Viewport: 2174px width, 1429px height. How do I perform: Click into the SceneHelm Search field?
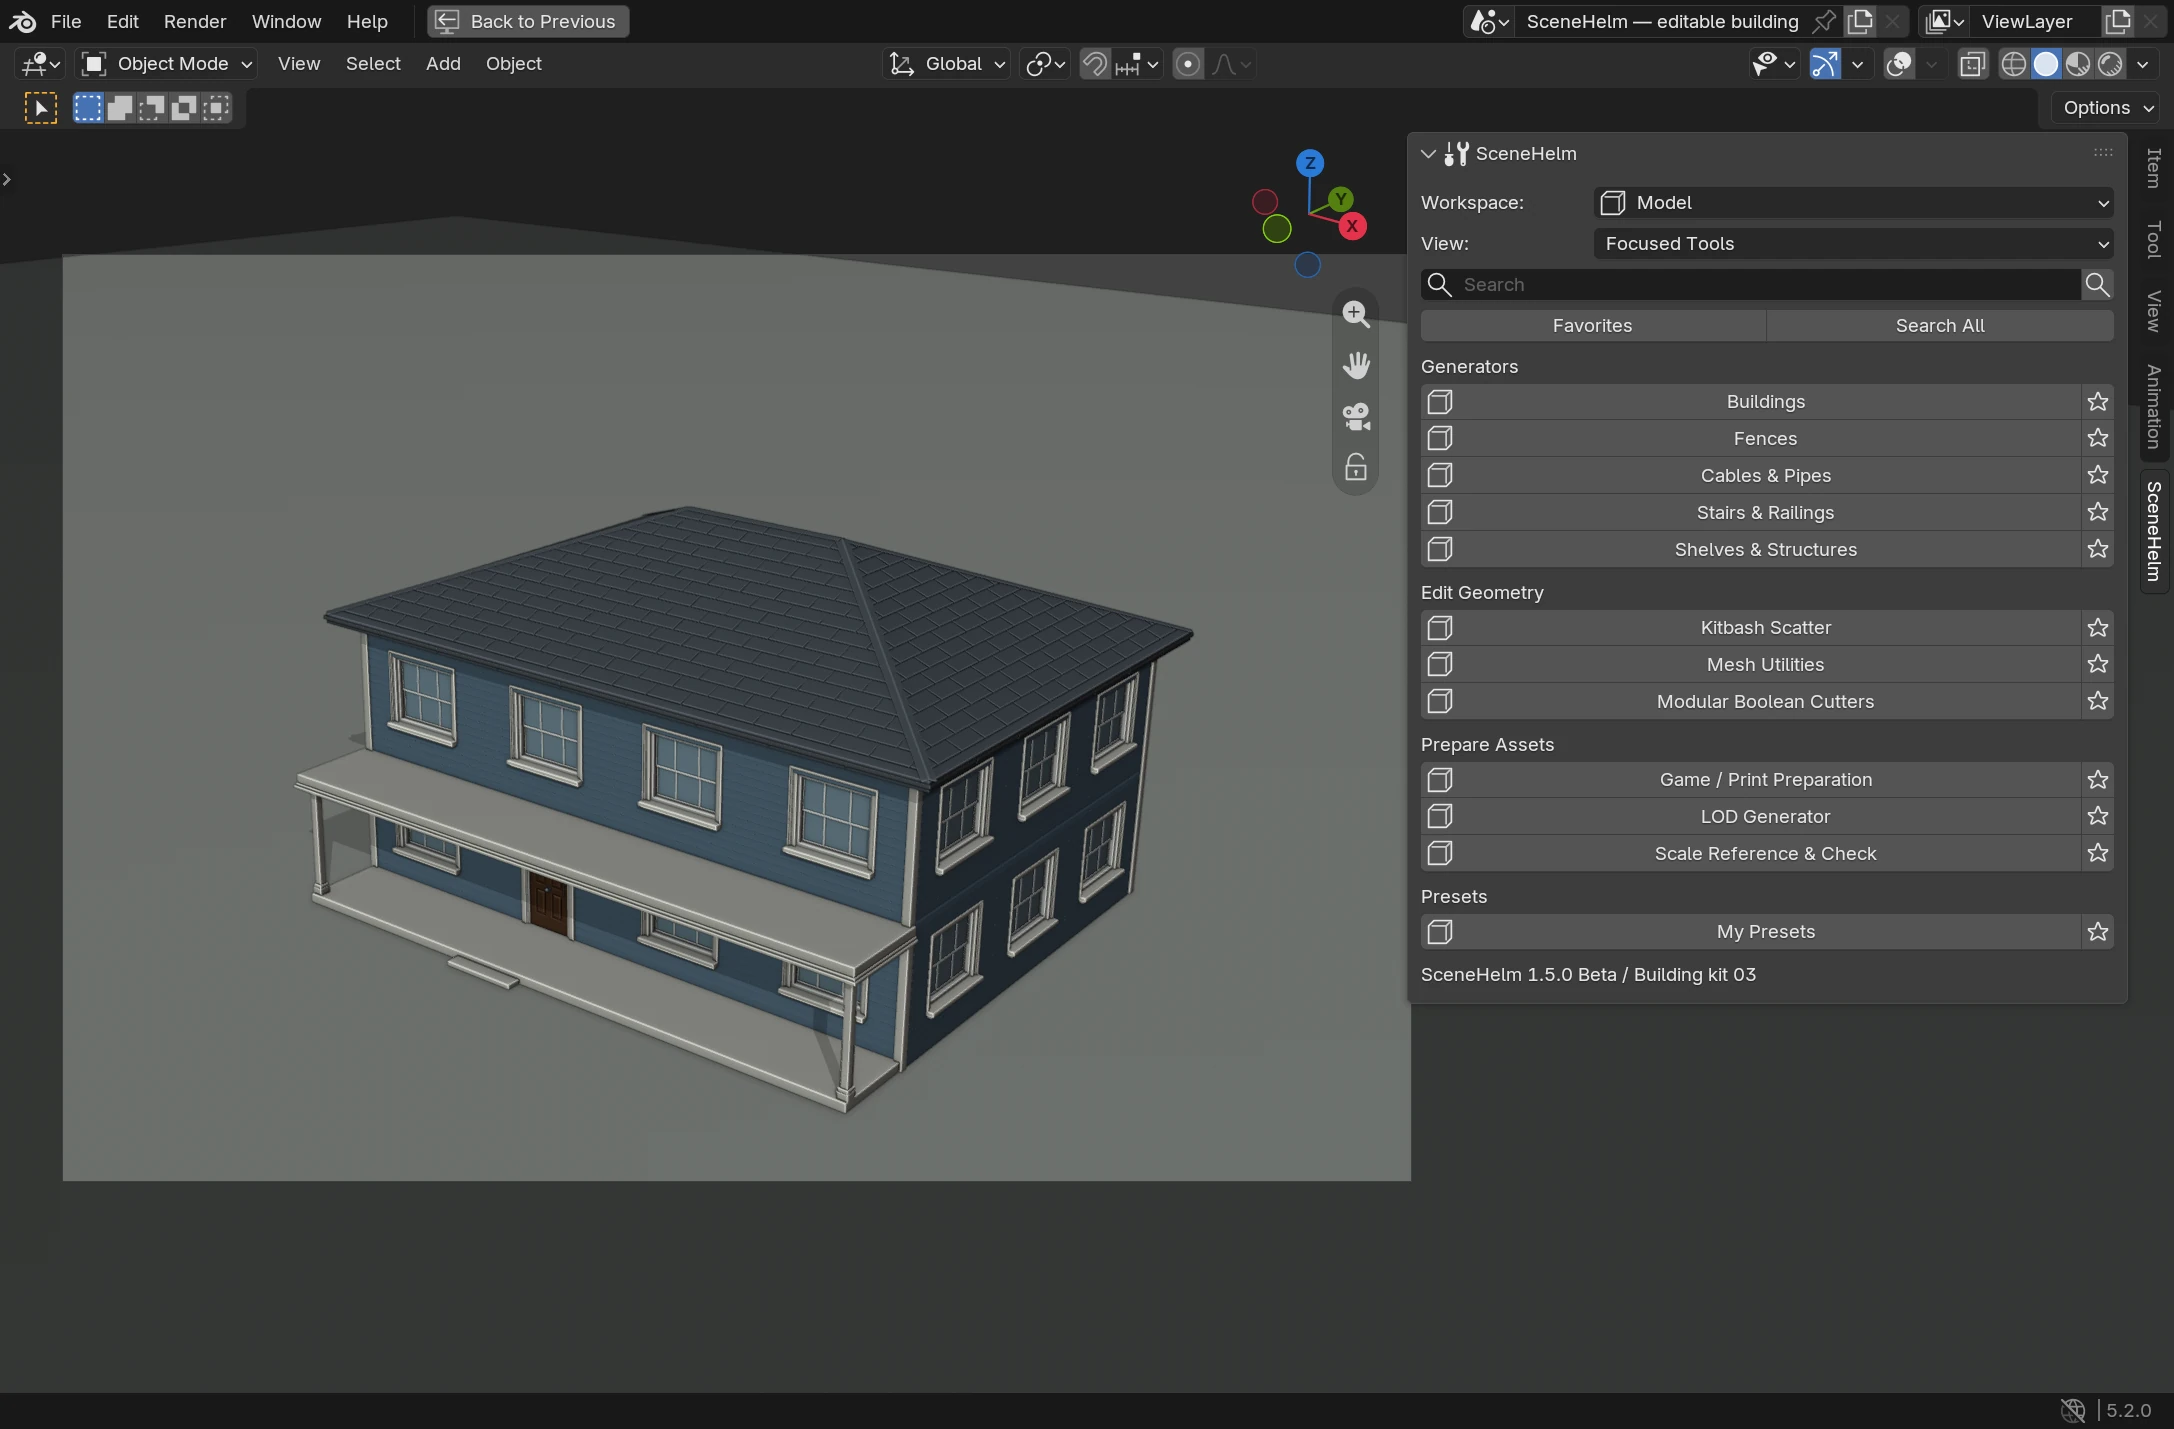click(1751, 285)
